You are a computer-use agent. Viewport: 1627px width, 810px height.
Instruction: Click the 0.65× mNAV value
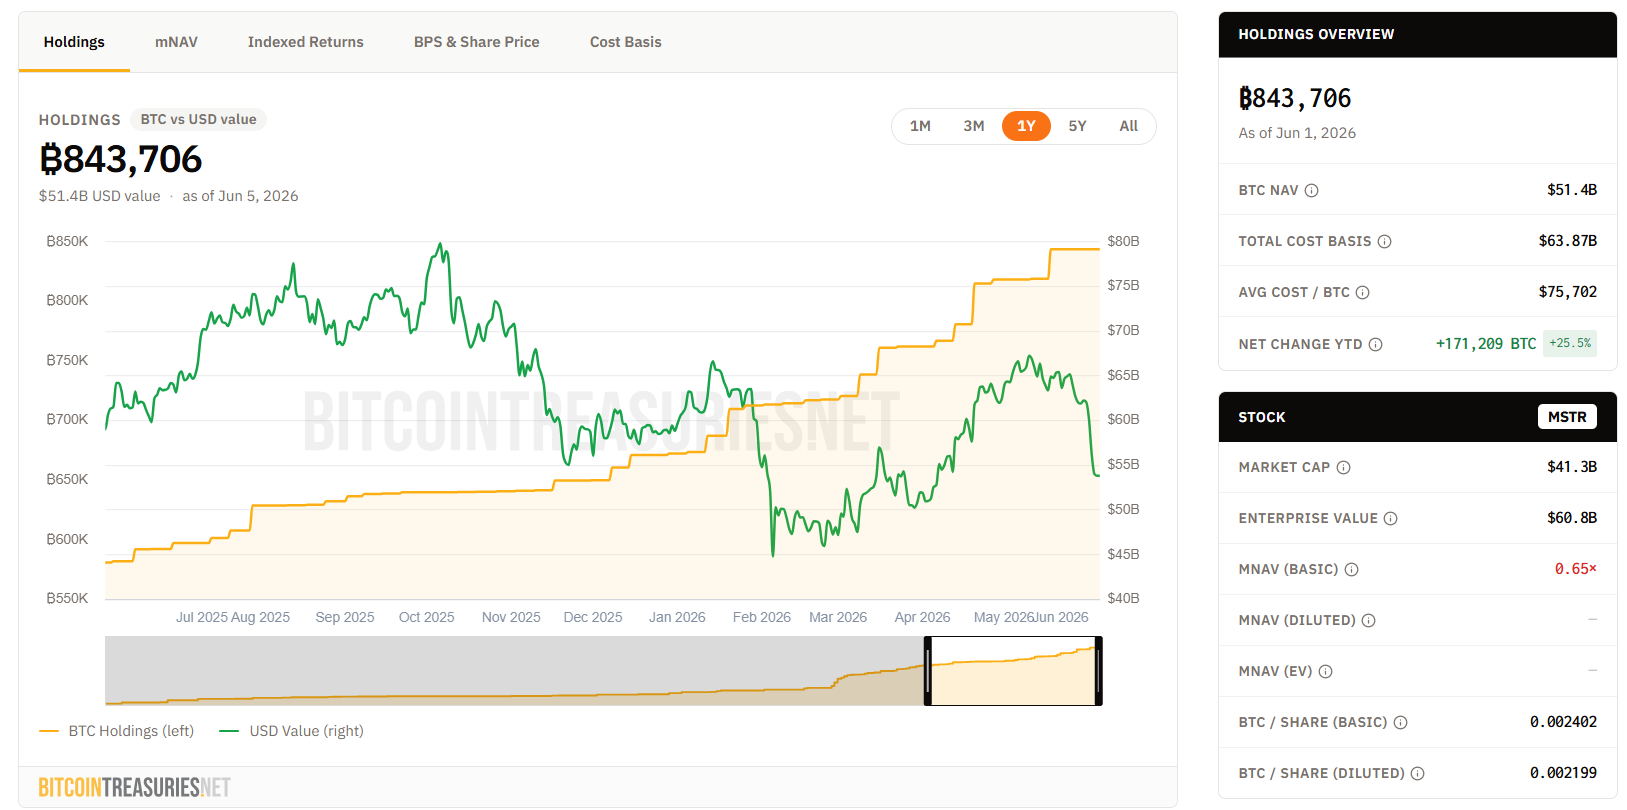tap(1576, 569)
